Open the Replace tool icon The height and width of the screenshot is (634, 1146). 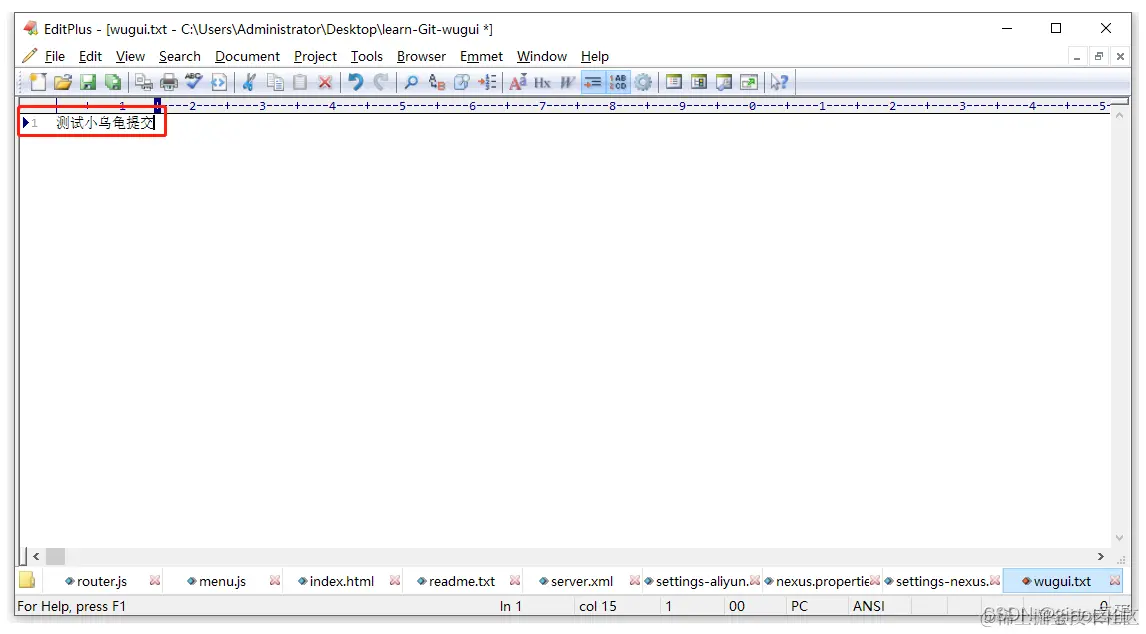(436, 82)
